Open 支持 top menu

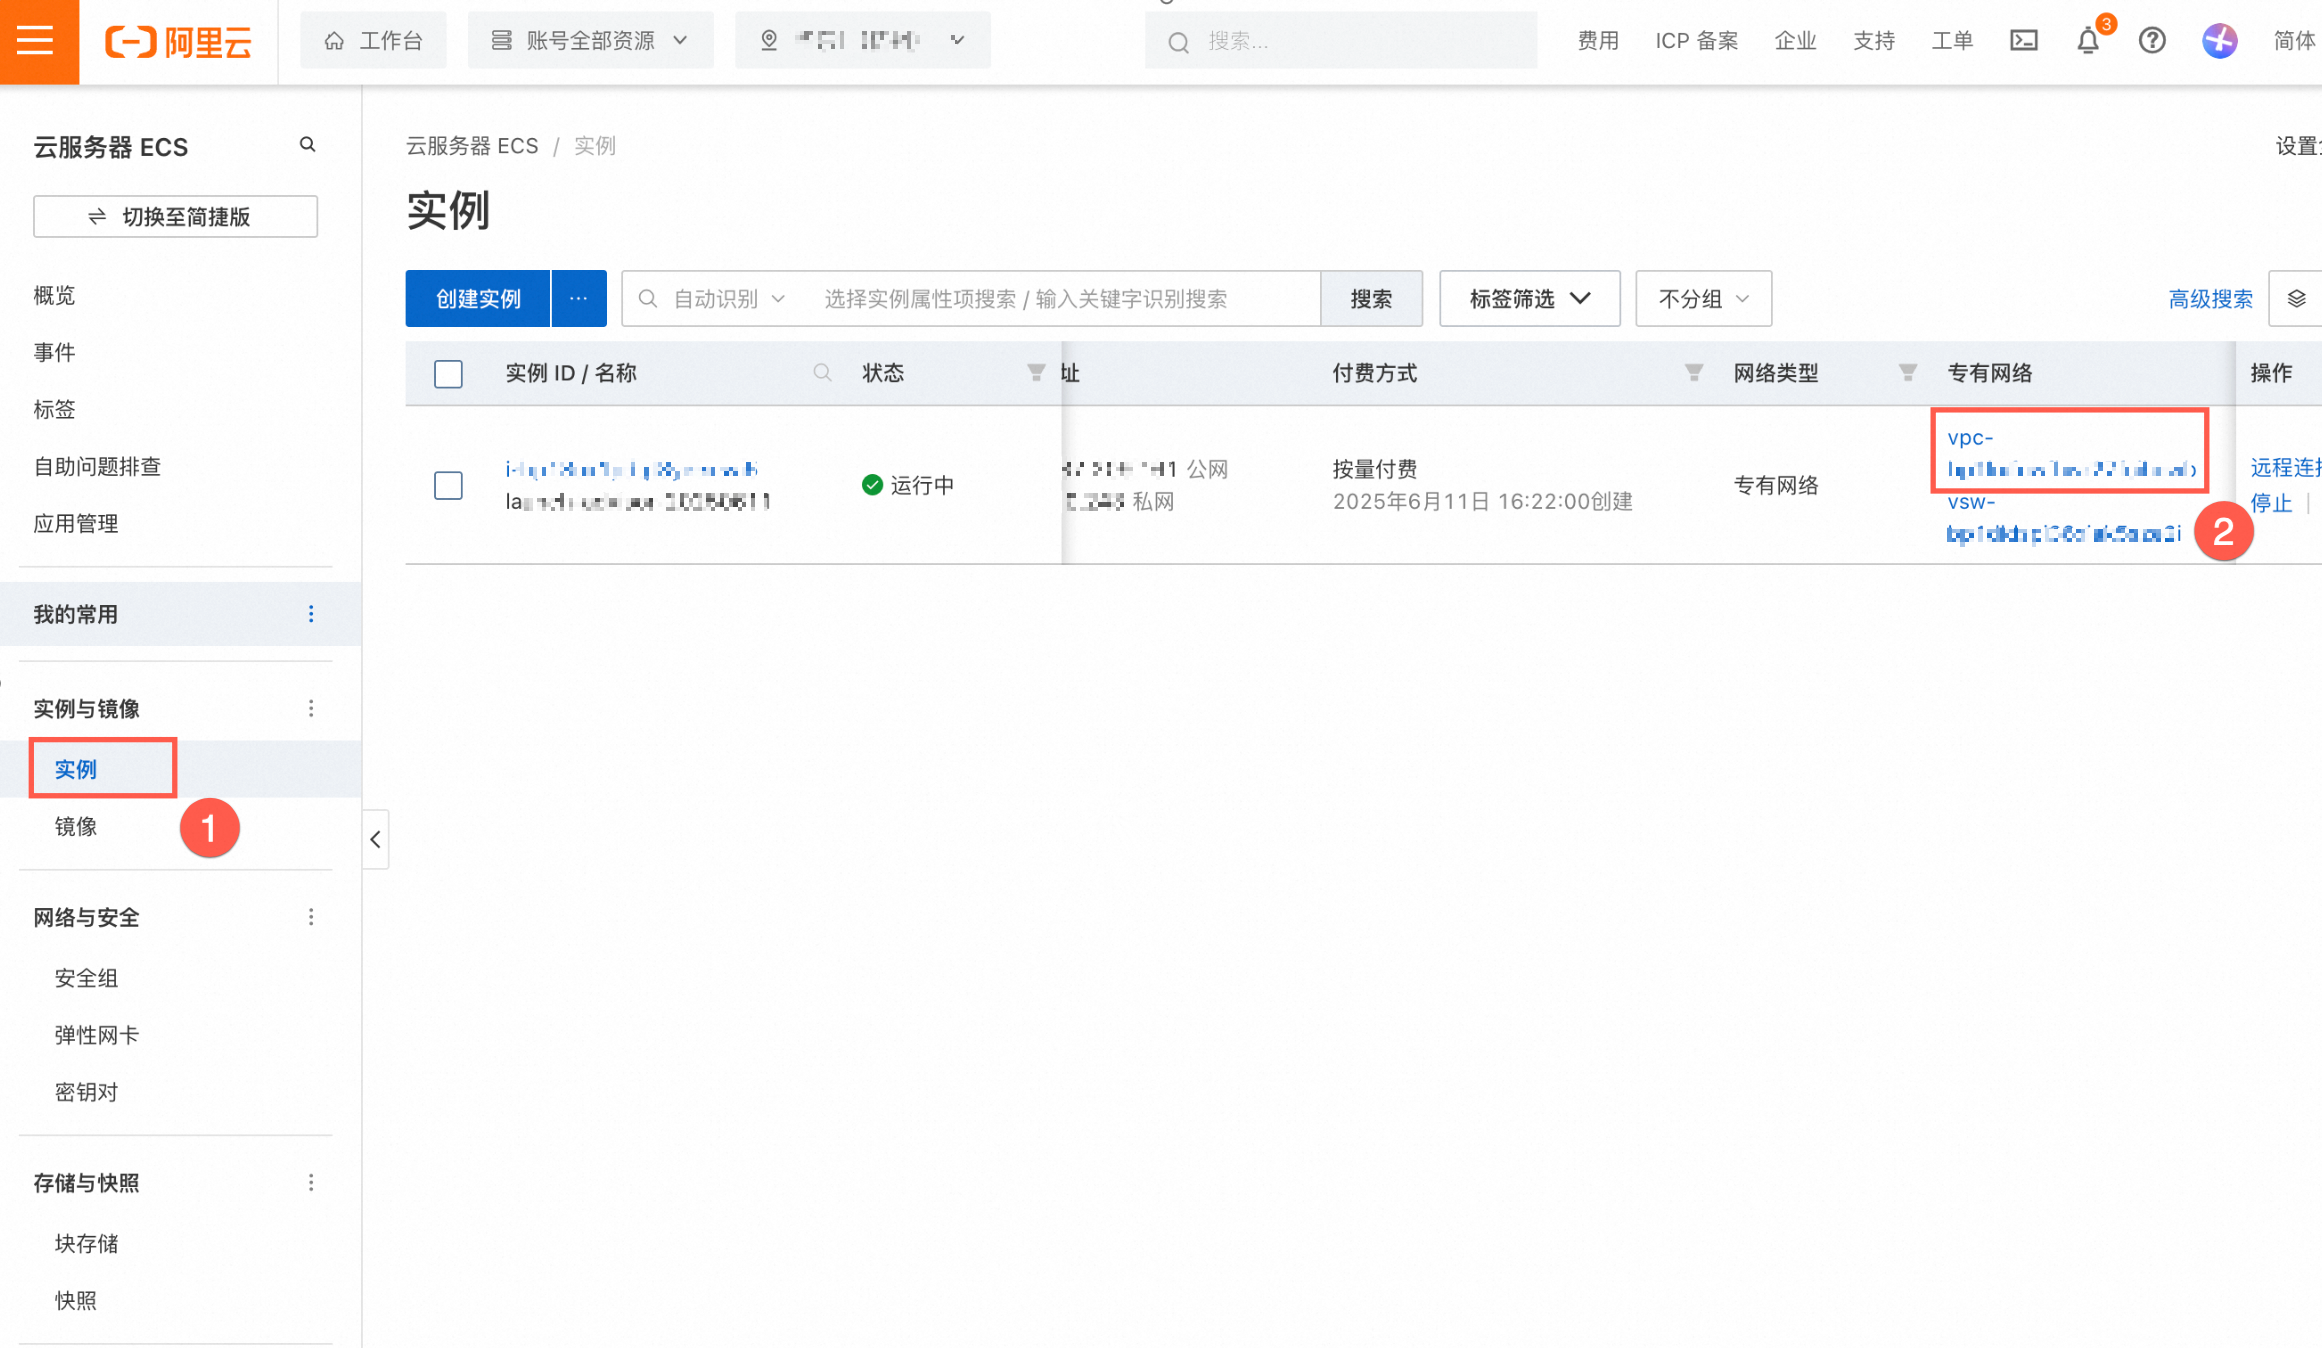coord(1874,41)
